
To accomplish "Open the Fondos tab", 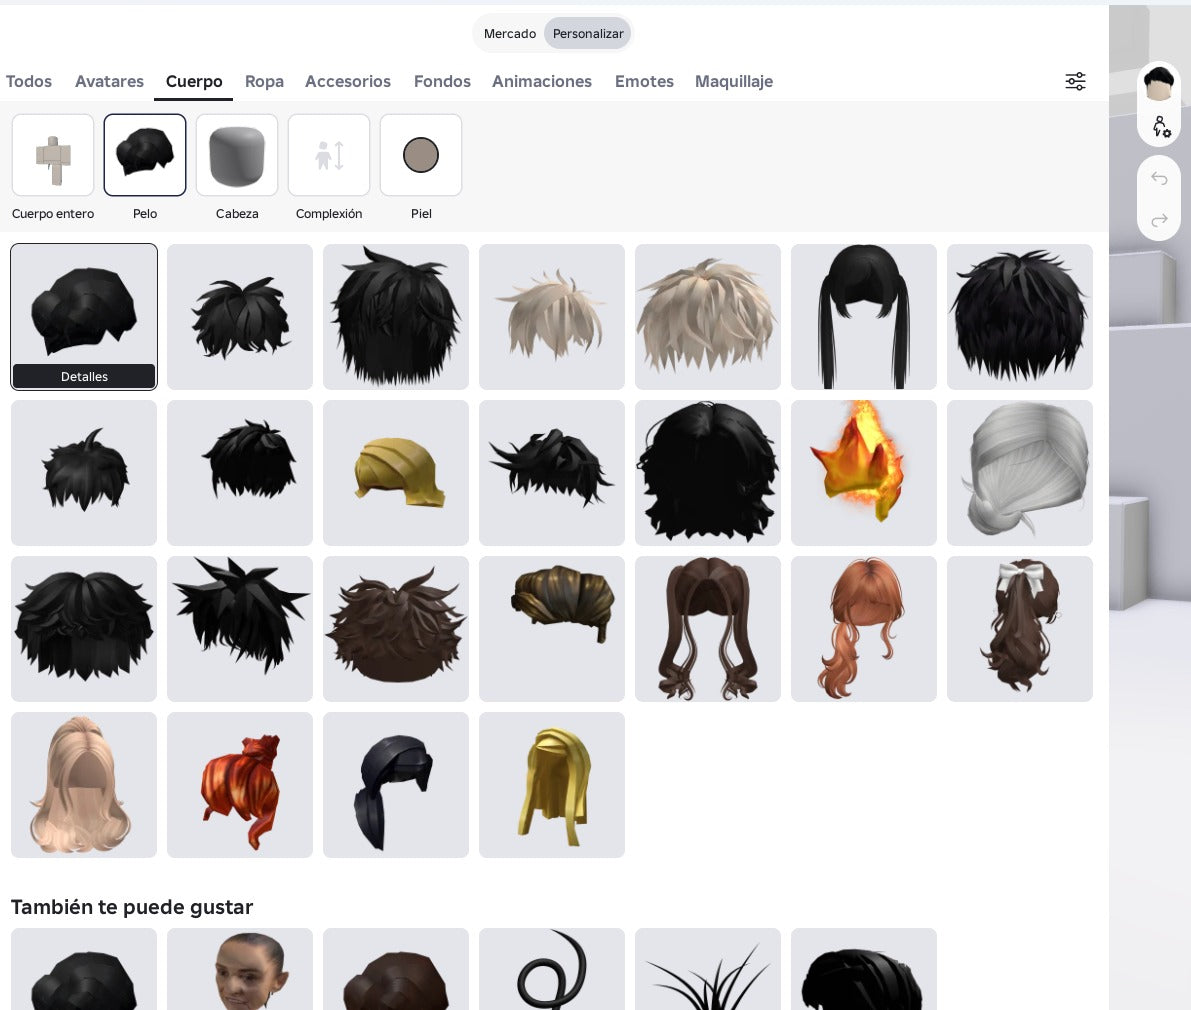I will pyautogui.click(x=442, y=81).
